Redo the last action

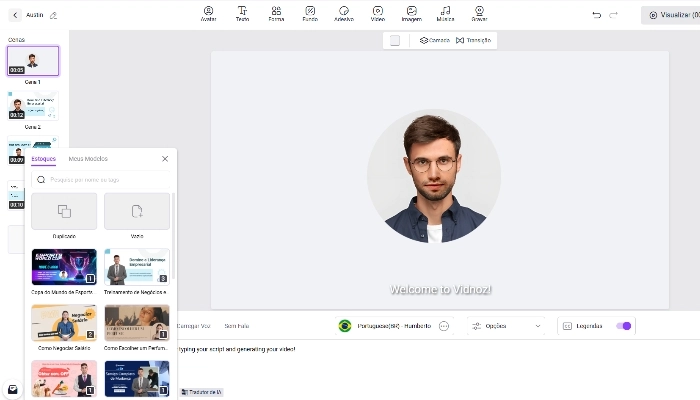coord(613,15)
